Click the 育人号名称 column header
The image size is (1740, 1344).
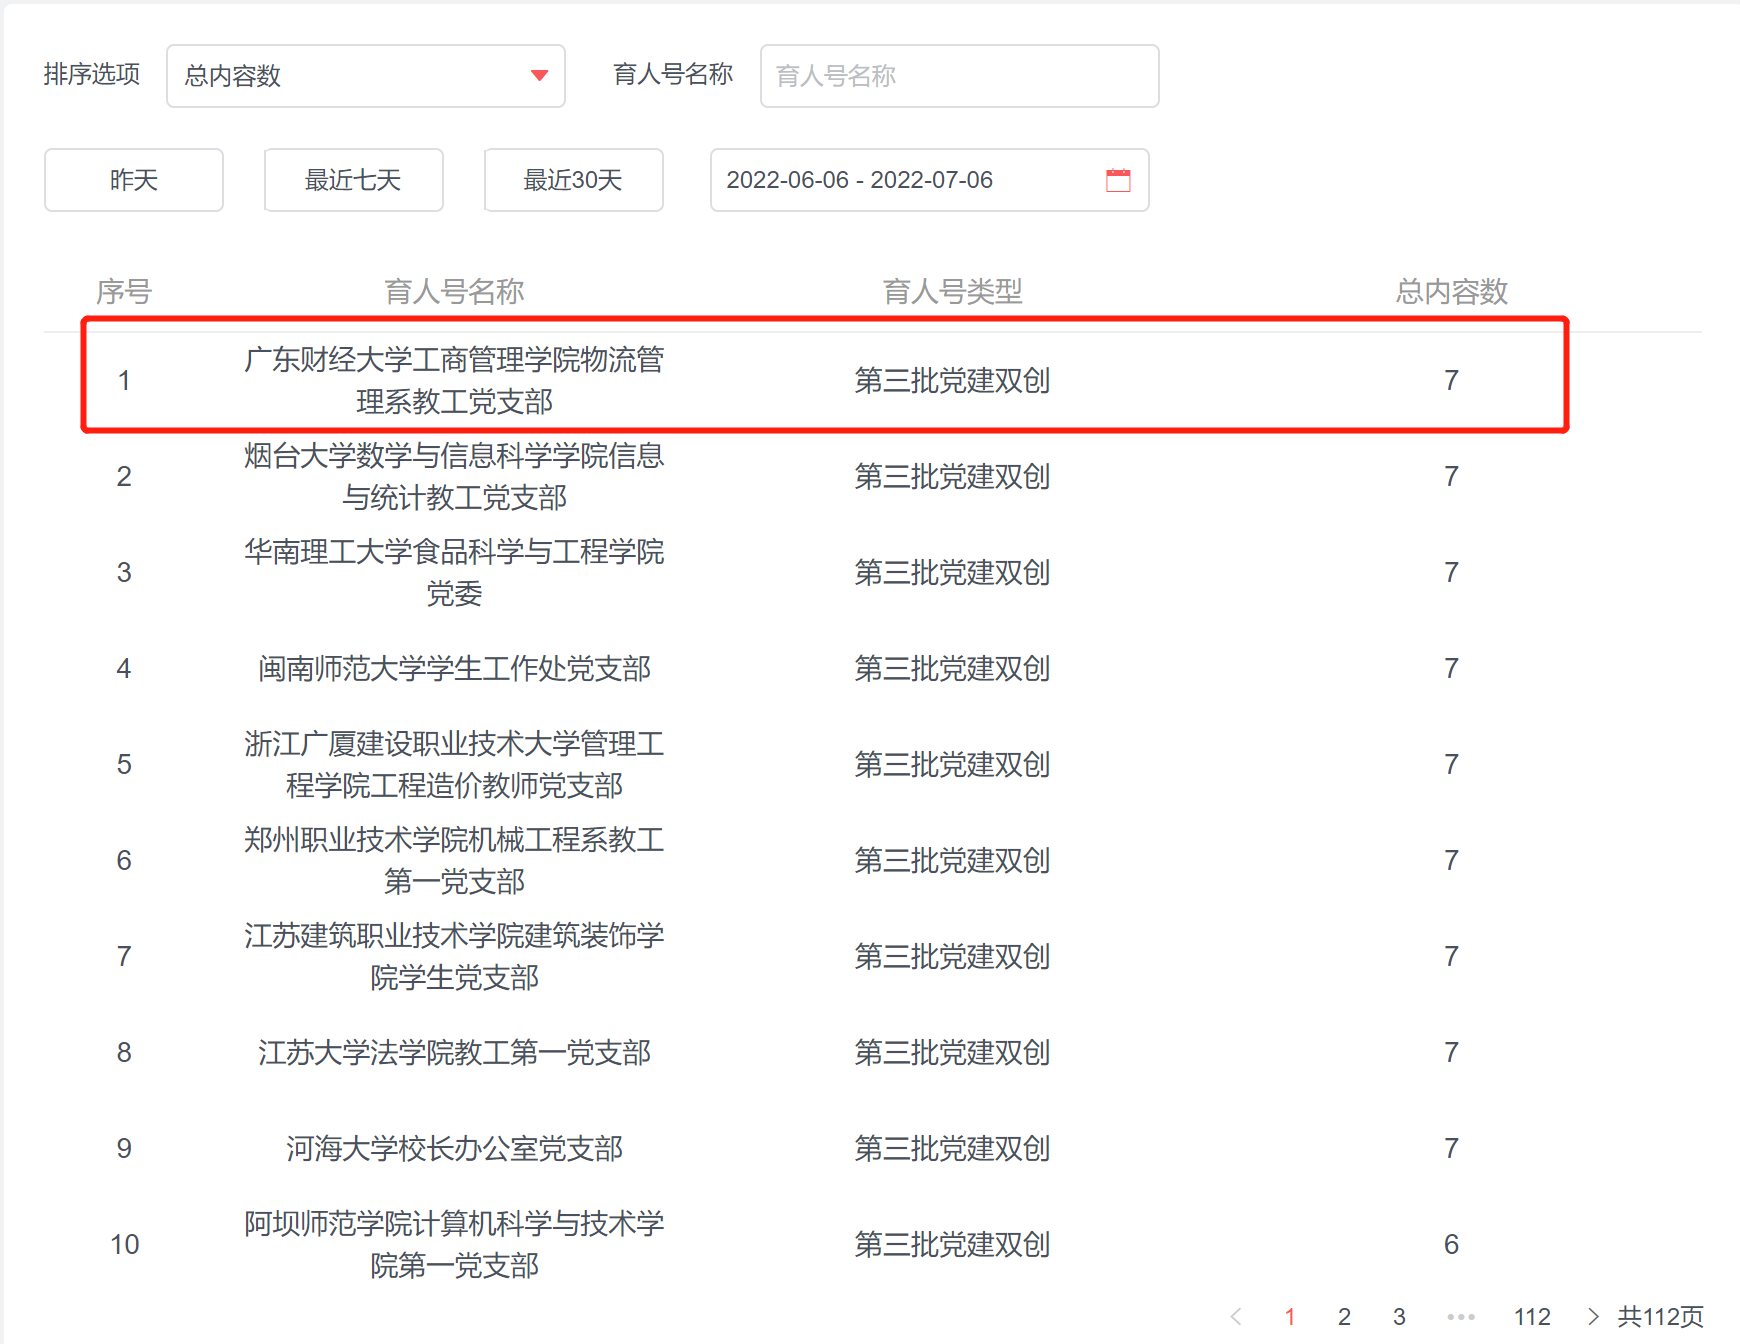tap(454, 292)
